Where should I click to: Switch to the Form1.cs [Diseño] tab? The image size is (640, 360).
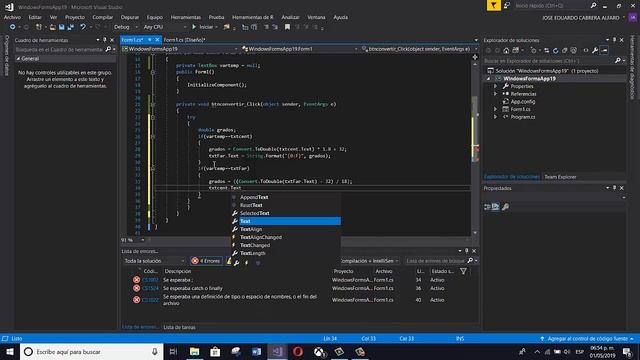(x=184, y=40)
